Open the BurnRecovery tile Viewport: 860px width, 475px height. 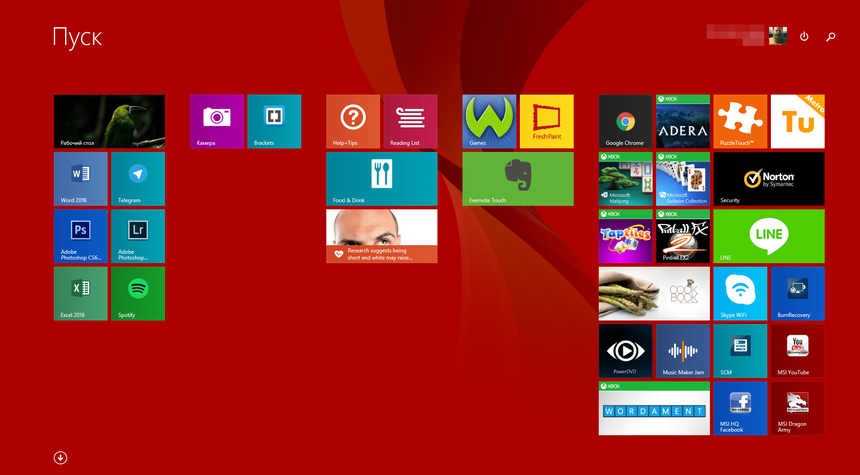(x=797, y=293)
